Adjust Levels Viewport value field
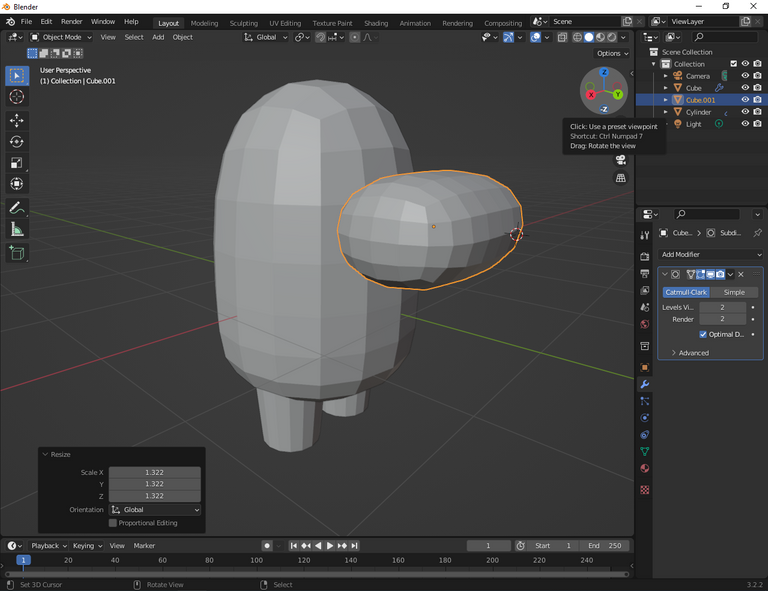 coord(722,307)
